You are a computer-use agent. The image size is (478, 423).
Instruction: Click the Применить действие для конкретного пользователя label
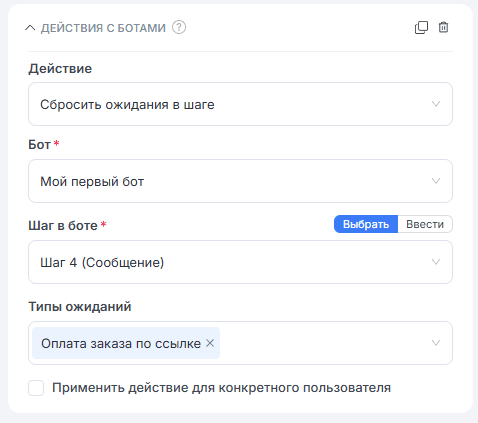221,388
